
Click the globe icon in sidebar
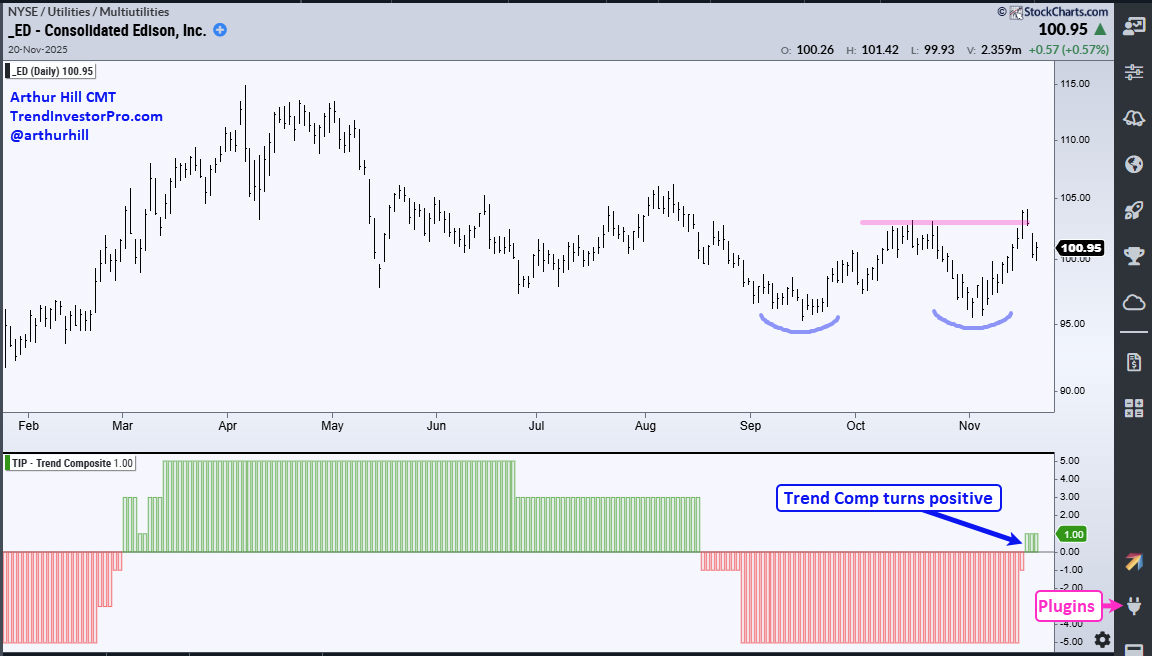(1134, 164)
